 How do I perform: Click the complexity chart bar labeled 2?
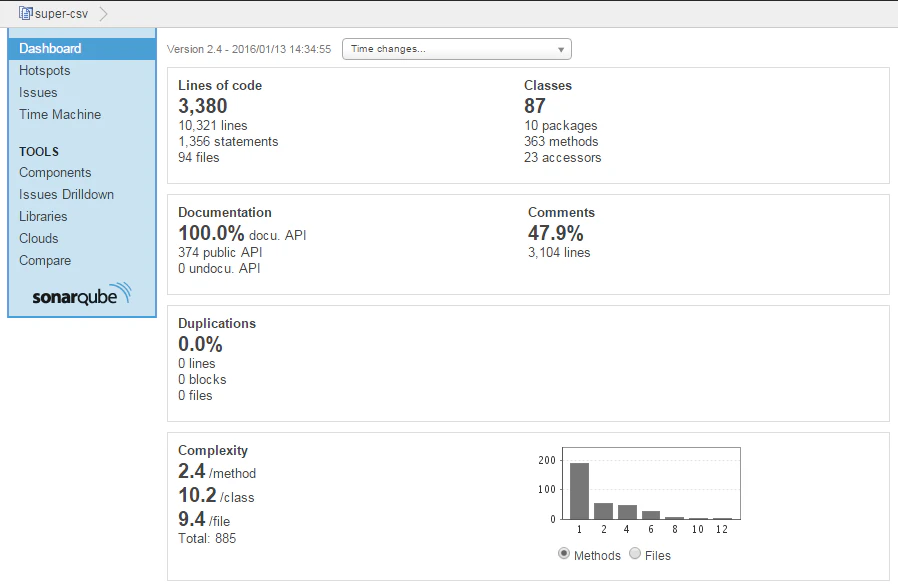tap(604, 511)
